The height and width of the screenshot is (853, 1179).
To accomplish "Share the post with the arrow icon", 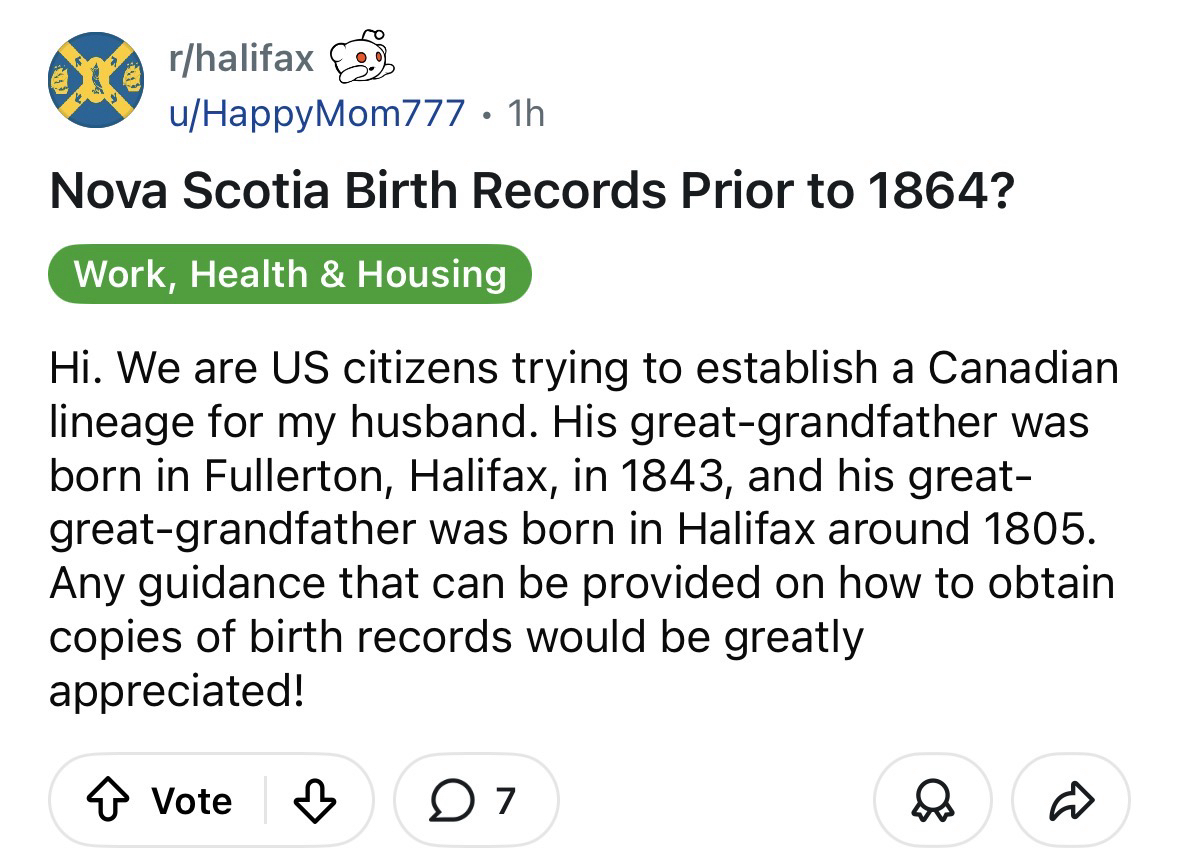I will 1070,800.
